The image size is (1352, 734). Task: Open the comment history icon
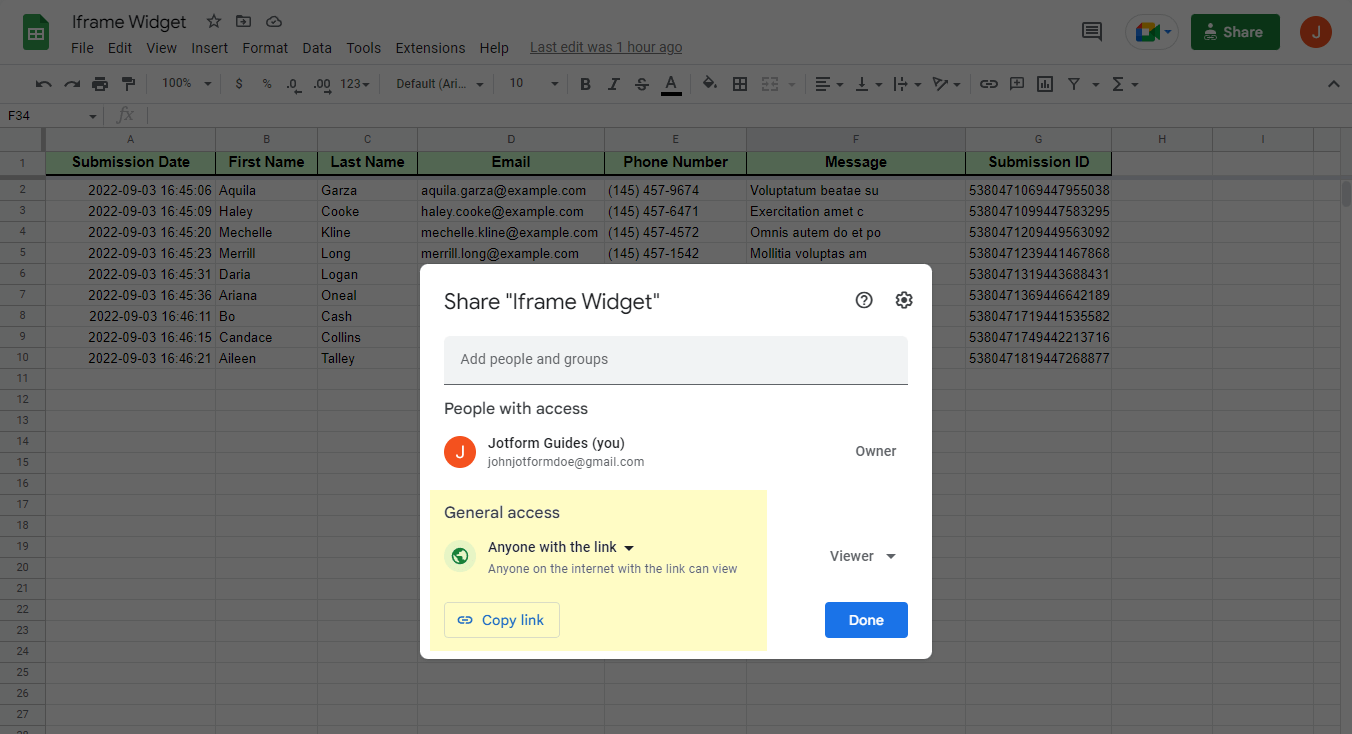[1092, 32]
